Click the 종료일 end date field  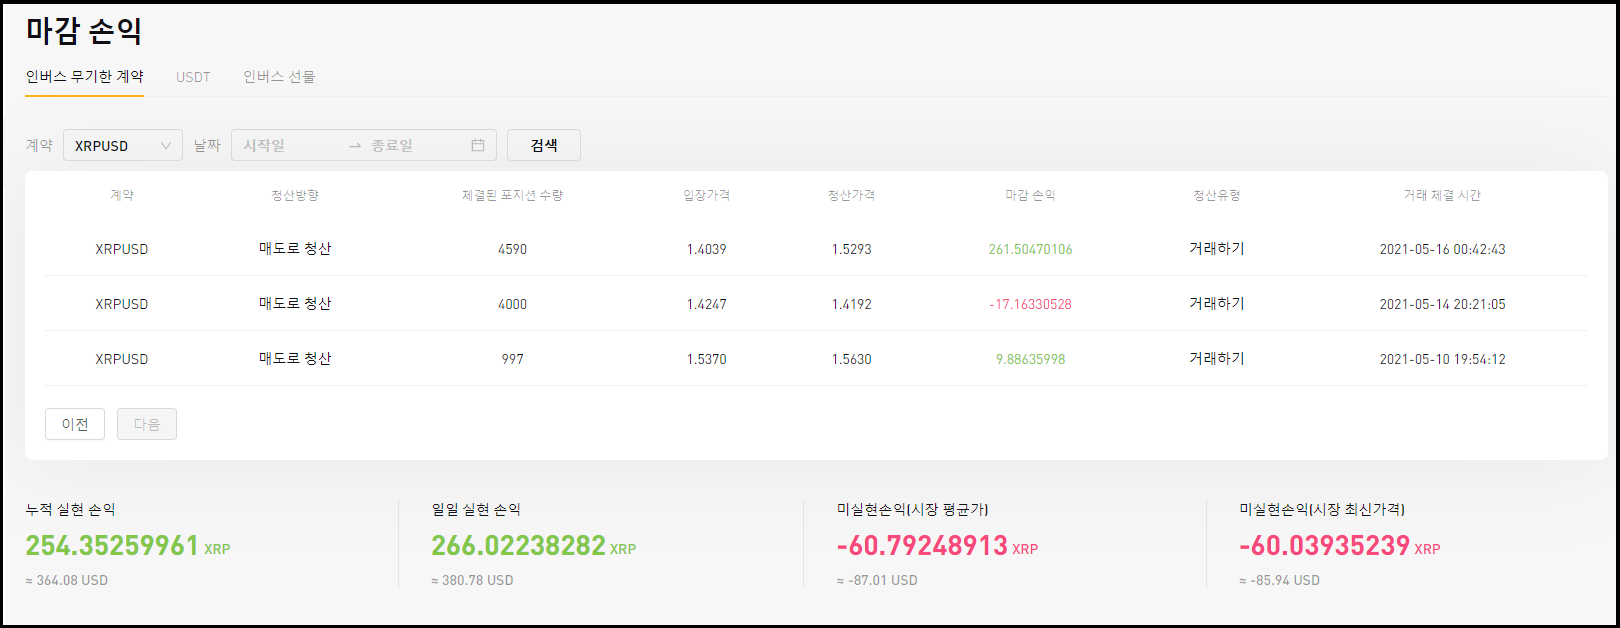click(410, 146)
